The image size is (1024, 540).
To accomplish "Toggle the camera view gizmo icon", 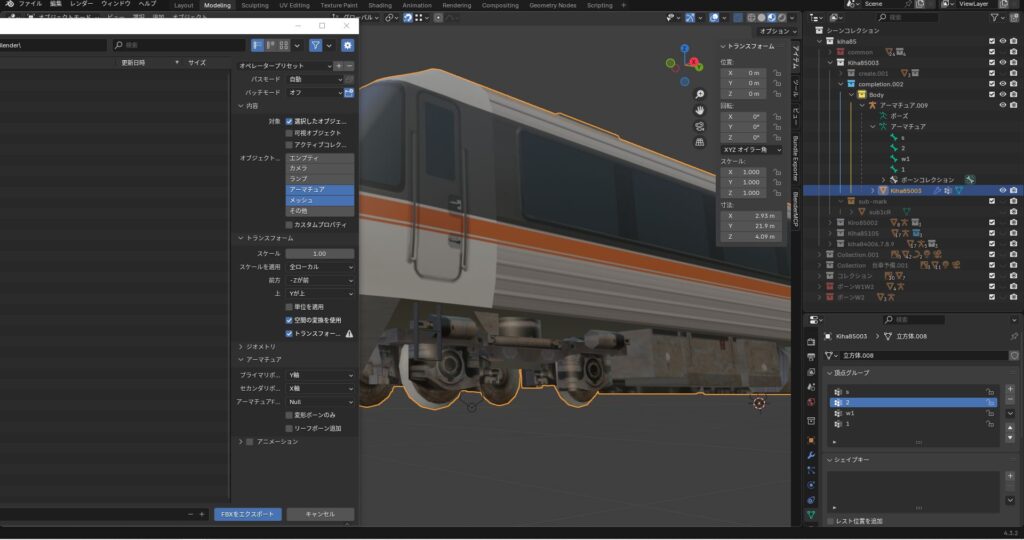I will tap(700, 126).
